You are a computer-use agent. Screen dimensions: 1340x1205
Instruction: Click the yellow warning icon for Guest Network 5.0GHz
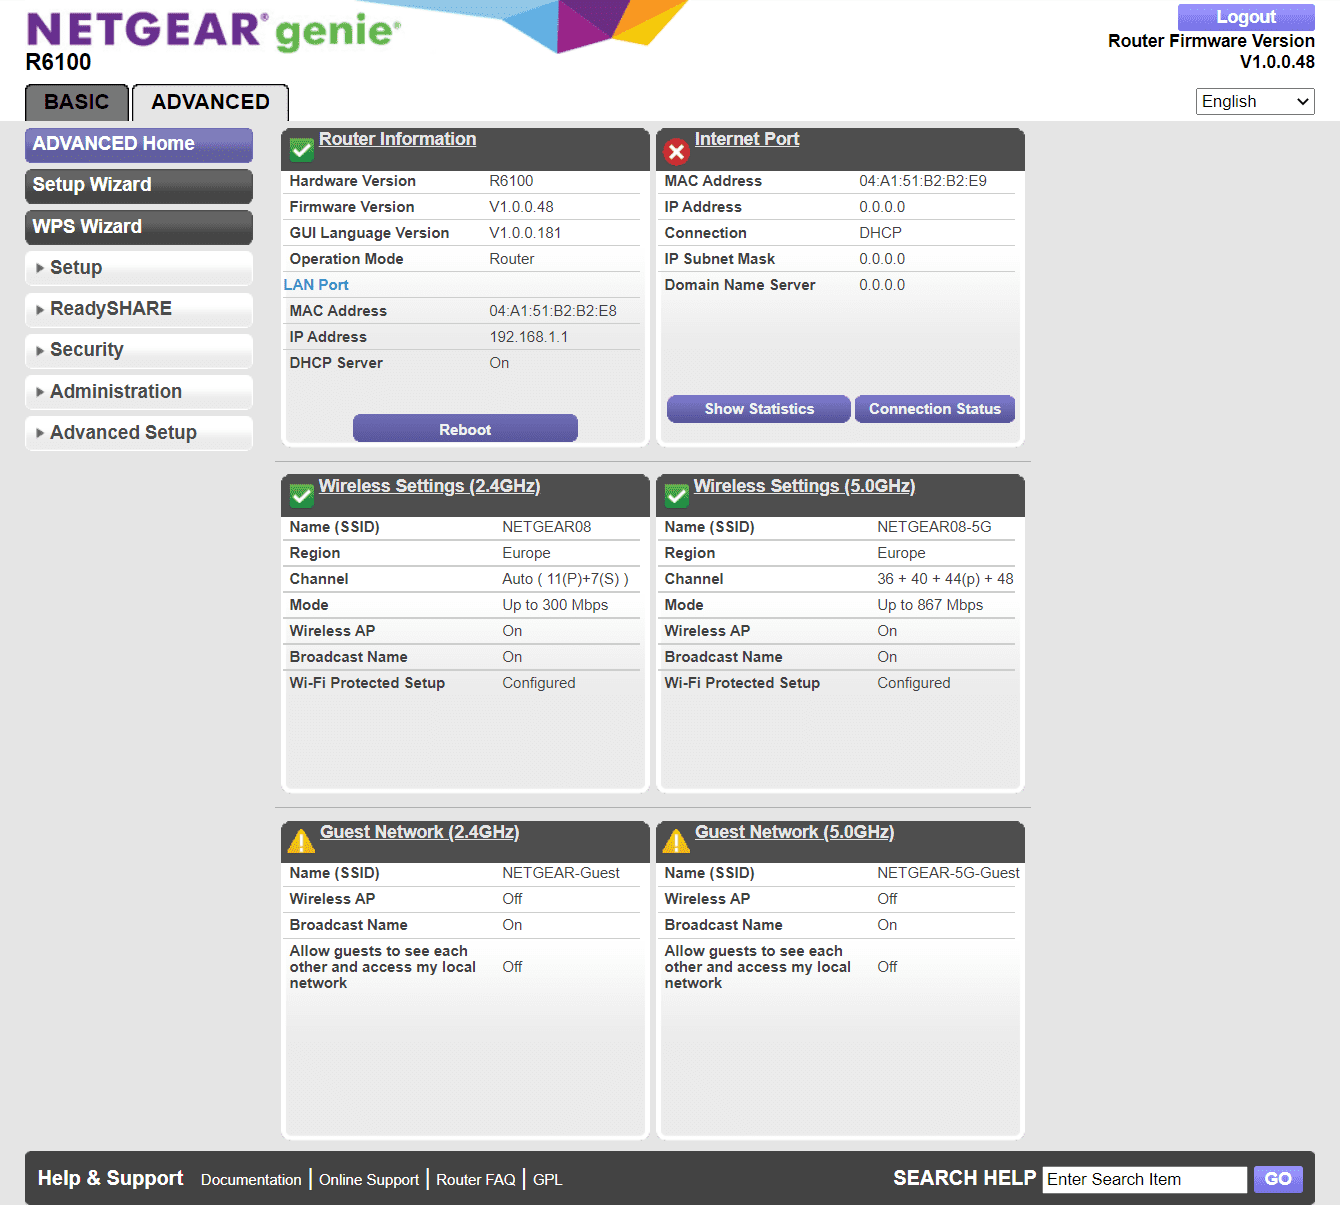pos(677,842)
